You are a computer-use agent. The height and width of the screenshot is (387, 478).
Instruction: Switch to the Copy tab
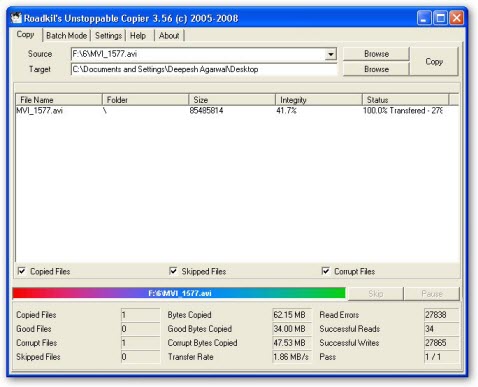[x=25, y=35]
